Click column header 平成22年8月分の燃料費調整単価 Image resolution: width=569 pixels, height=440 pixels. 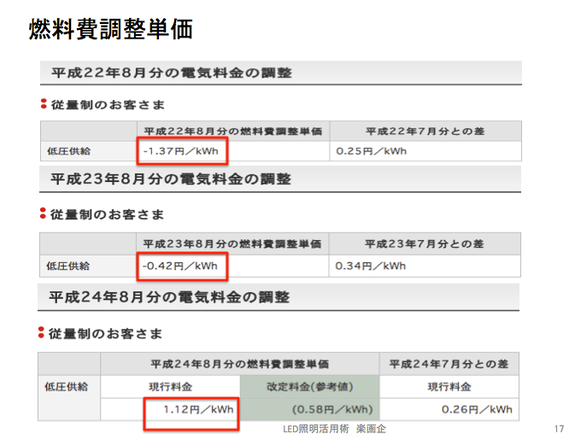(x=233, y=131)
